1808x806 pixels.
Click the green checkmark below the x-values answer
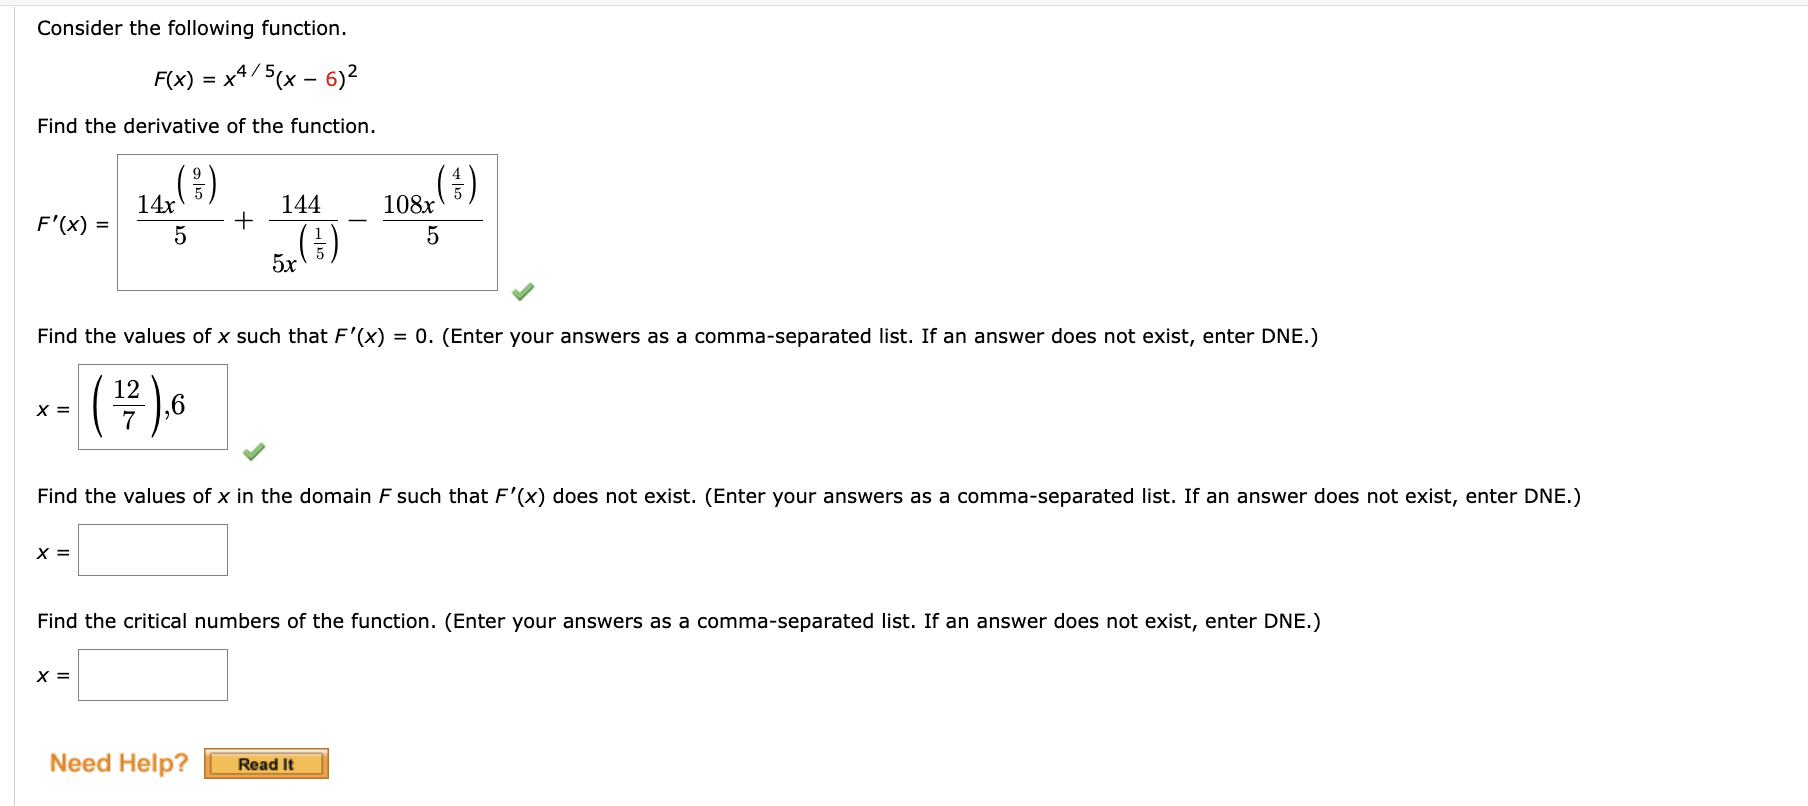point(254,453)
